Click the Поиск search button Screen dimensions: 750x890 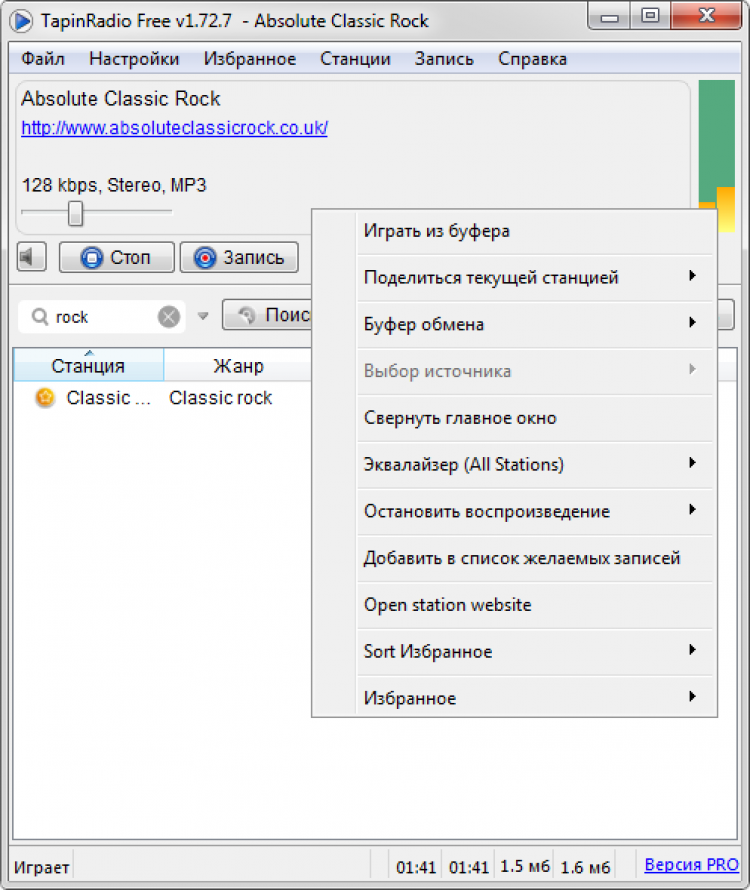[x=267, y=315]
